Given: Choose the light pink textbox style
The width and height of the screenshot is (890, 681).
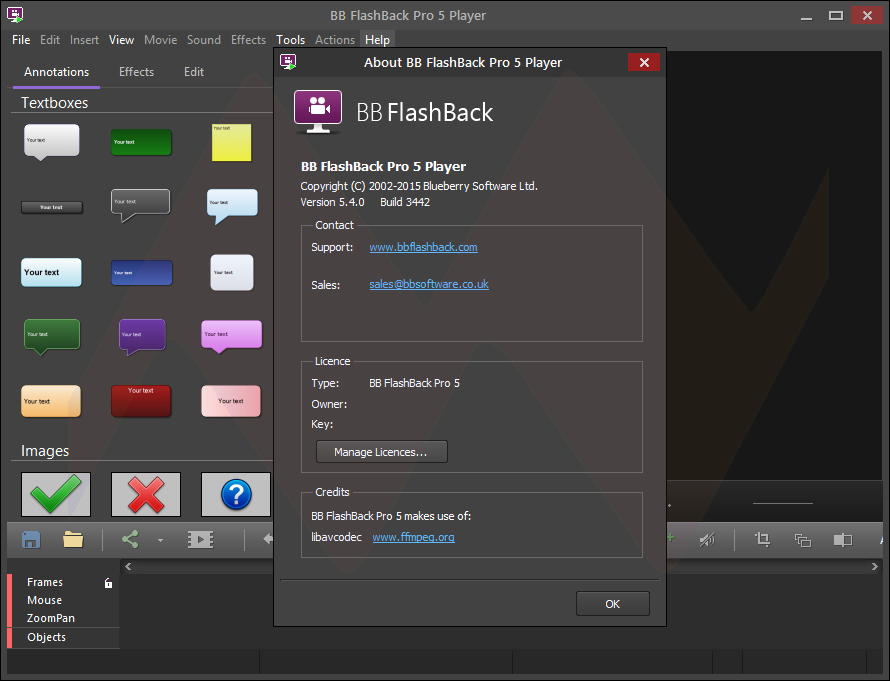Looking at the screenshot, I should click(231, 401).
